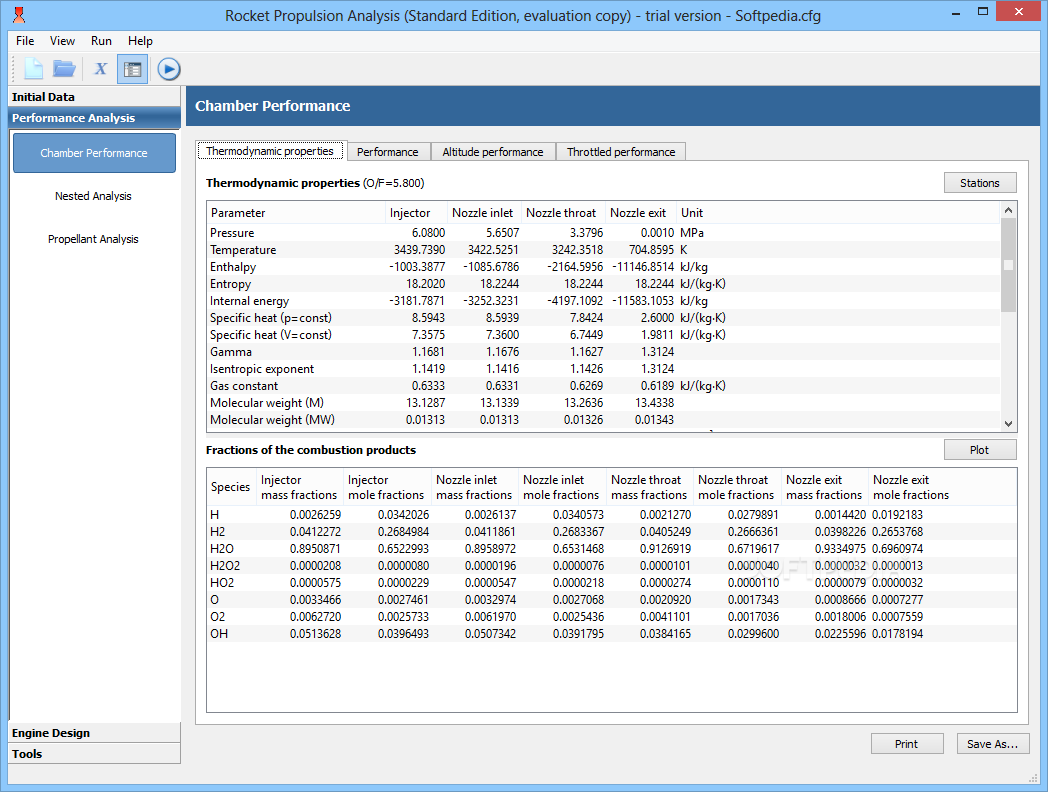The width and height of the screenshot is (1048, 792).
Task: Open the View menu
Action: tap(62, 41)
